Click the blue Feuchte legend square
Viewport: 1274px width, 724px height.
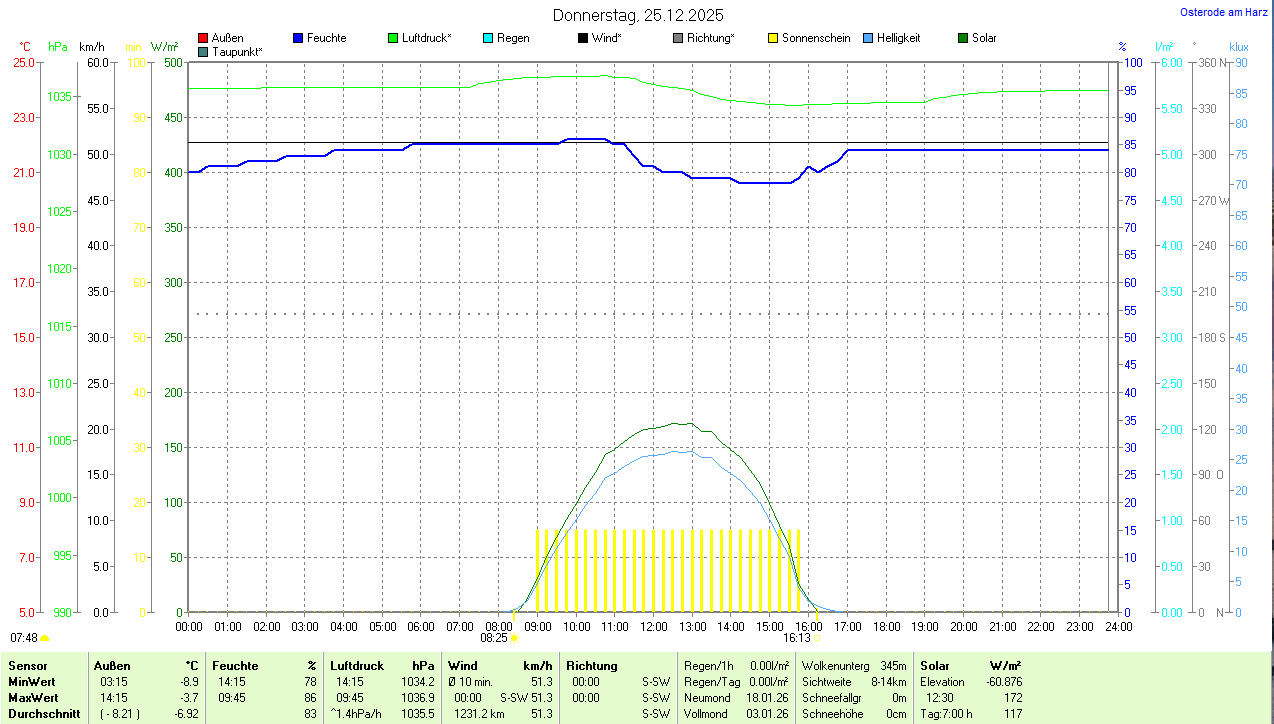coord(298,38)
